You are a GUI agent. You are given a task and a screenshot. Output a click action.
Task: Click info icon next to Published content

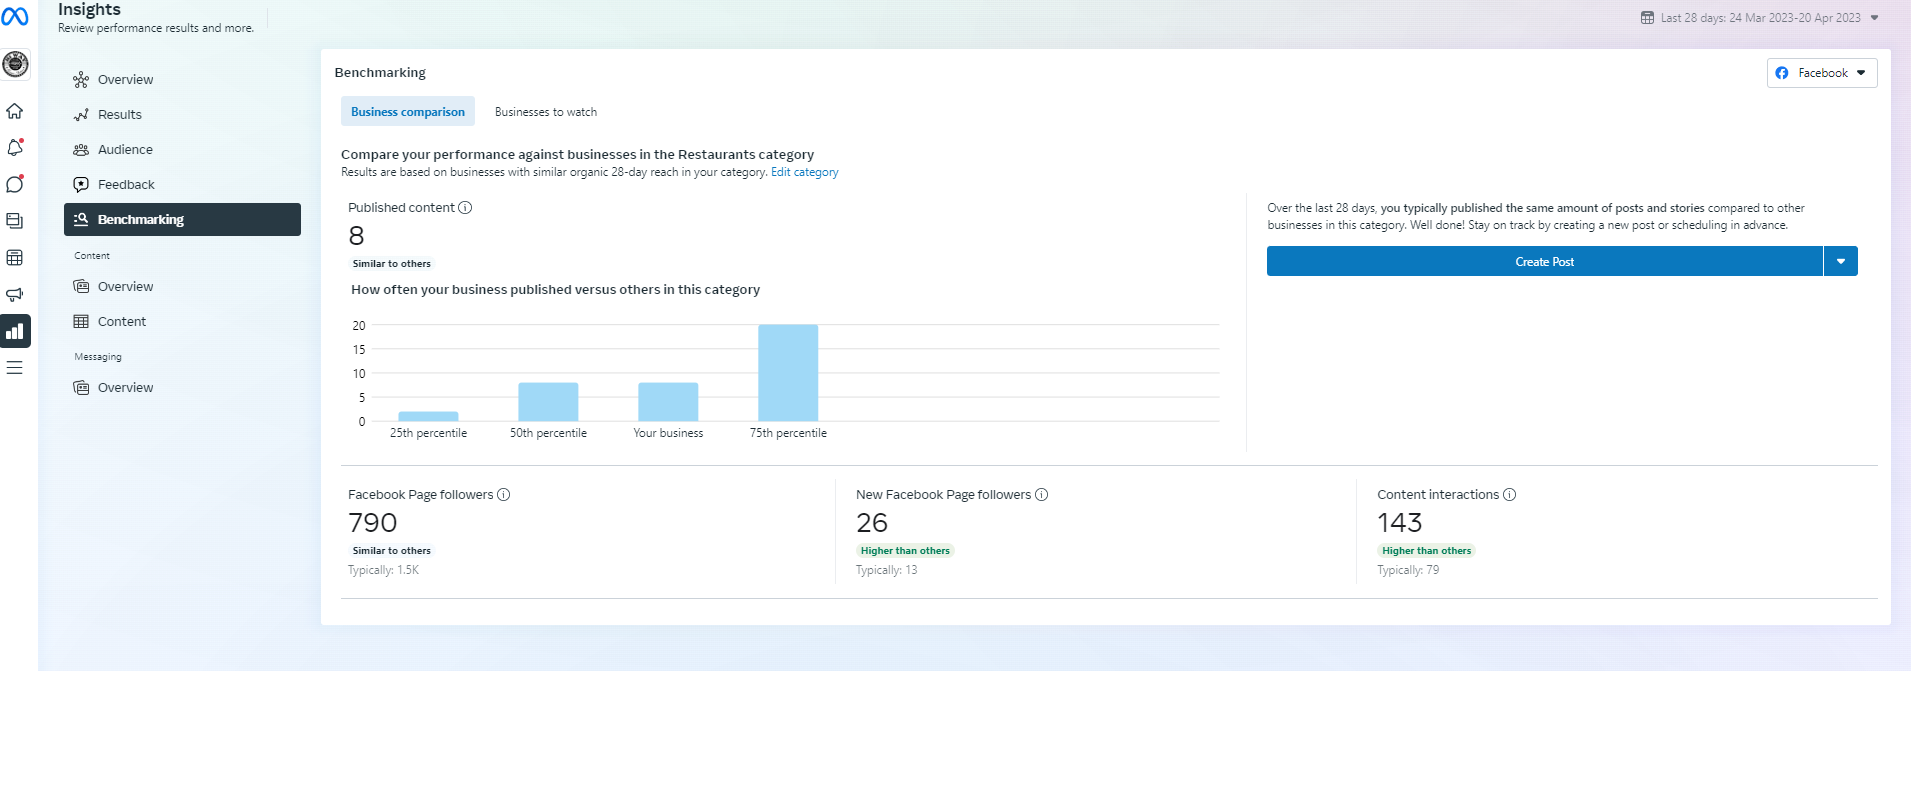pos(465,208)
